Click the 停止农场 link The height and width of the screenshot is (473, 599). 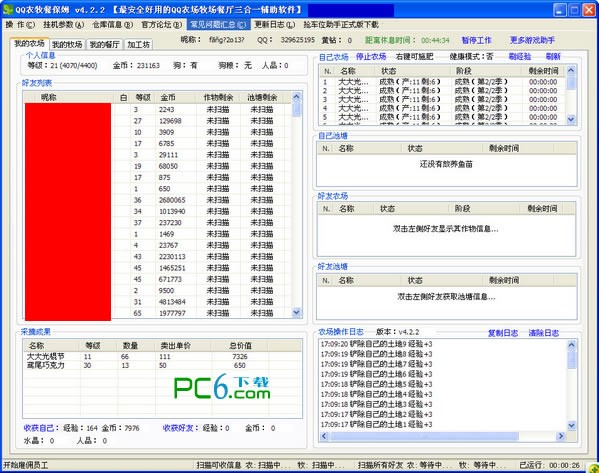tap(371, 57)
